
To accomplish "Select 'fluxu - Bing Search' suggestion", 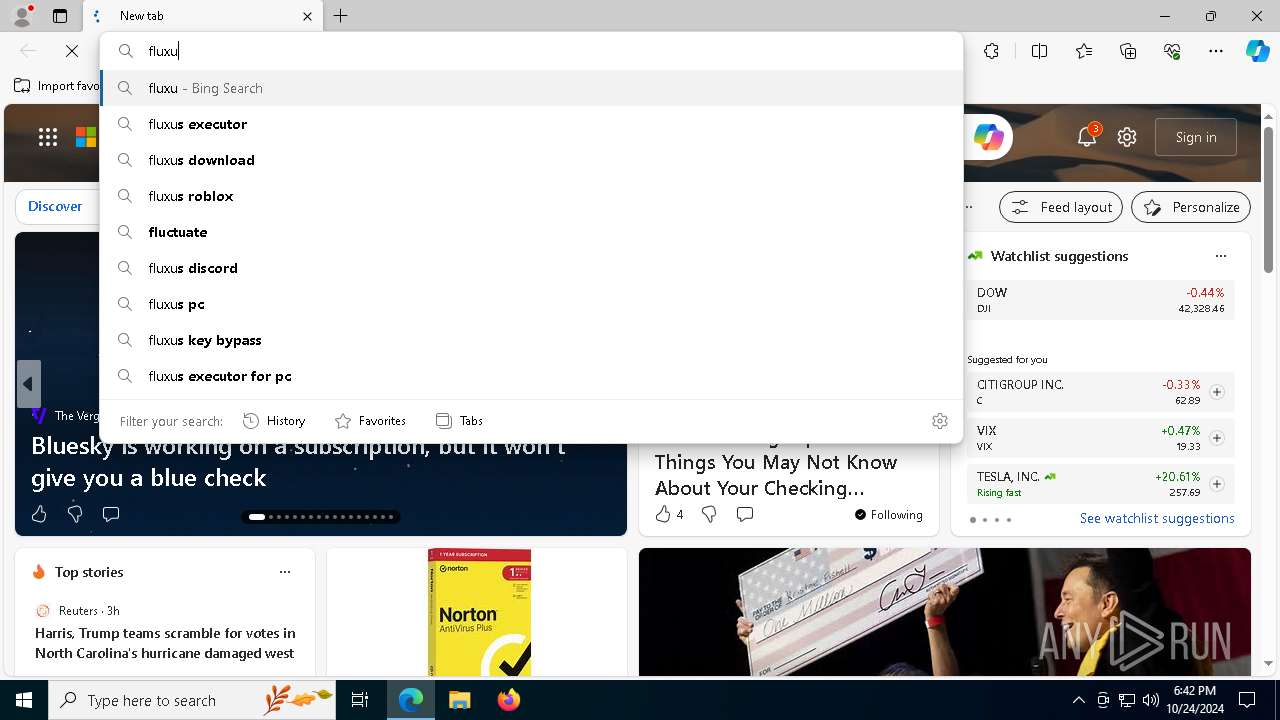I will (531, 88).
